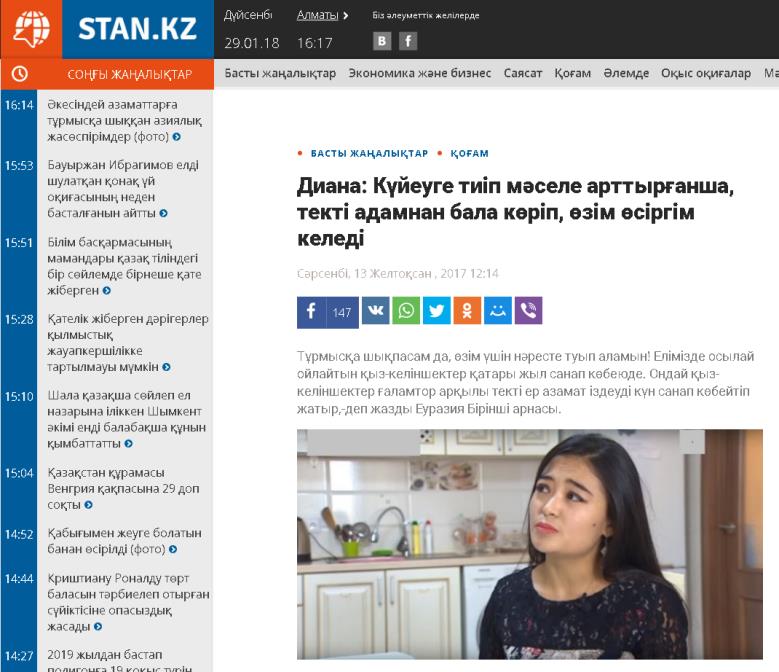
Task: Open the БАСТЫ ЖАҢАЛЫҚТАР category link above headline
Action: pos(369,153)
